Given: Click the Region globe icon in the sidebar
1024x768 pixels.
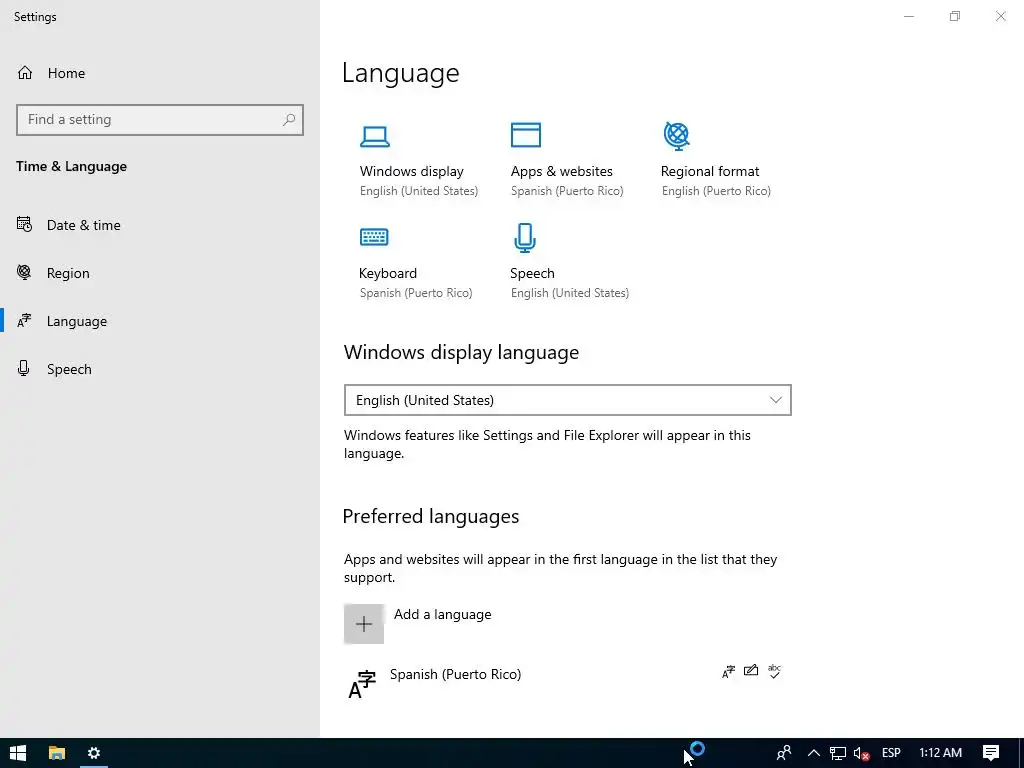Looking at the screenshot, I should click(24, 272).
